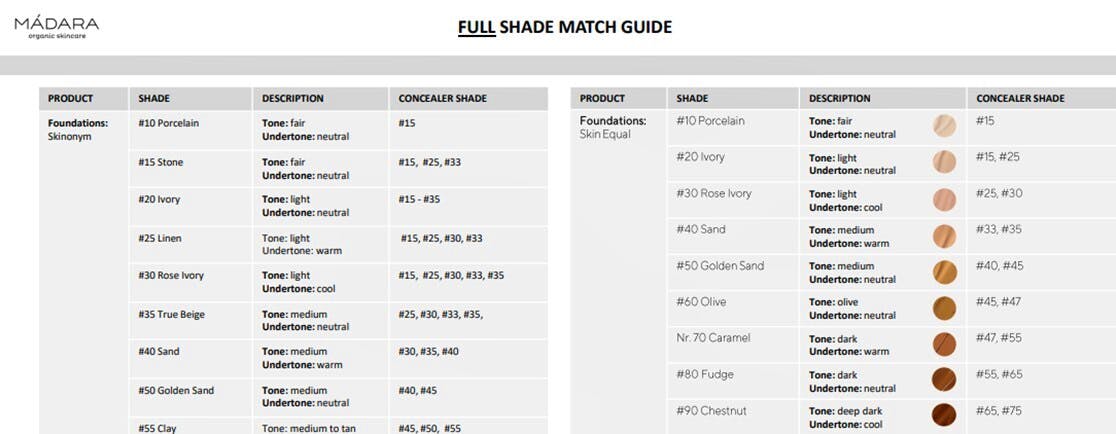
Task: Select the Nr. 70 Caramel swatch
Action: click(x=944, y=344)
